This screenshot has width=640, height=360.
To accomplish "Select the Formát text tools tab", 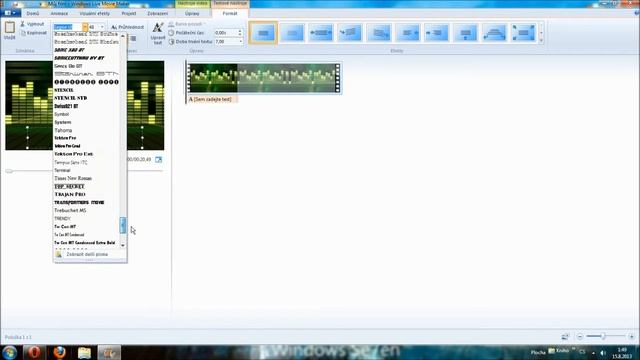I will click(x=230, y=13).
